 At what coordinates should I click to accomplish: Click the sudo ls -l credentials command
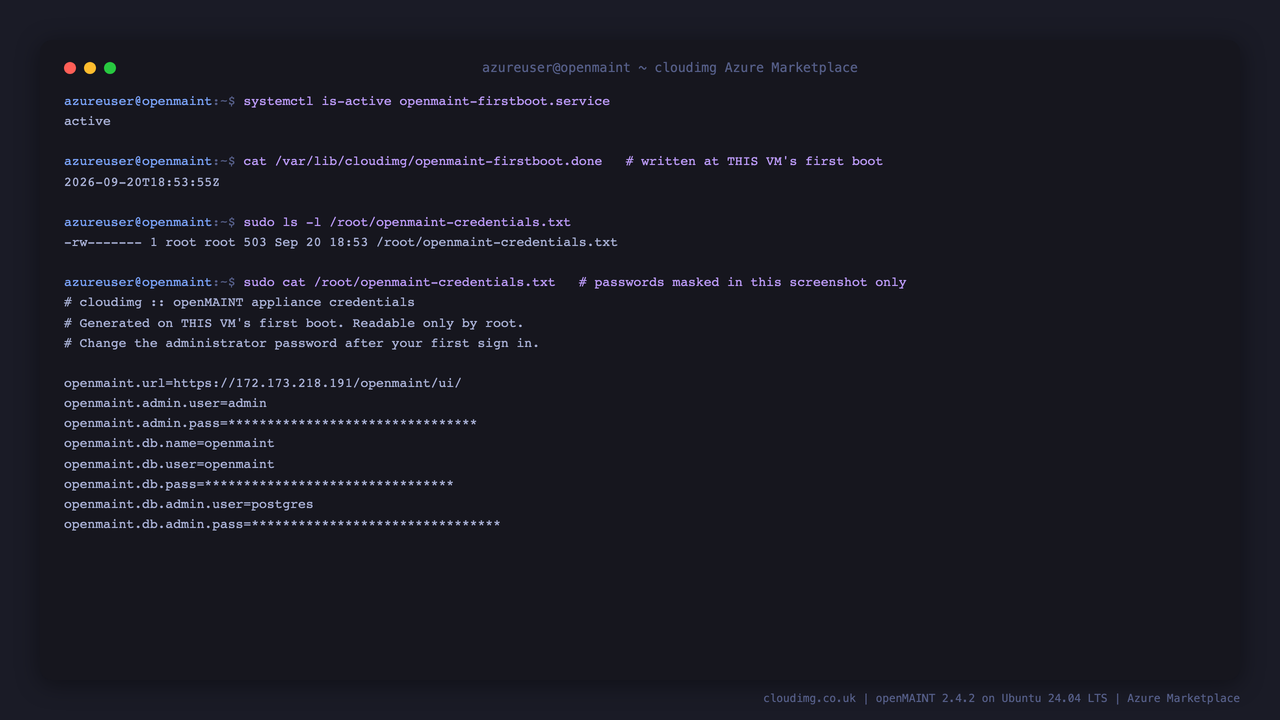click(x=406, y=222)
